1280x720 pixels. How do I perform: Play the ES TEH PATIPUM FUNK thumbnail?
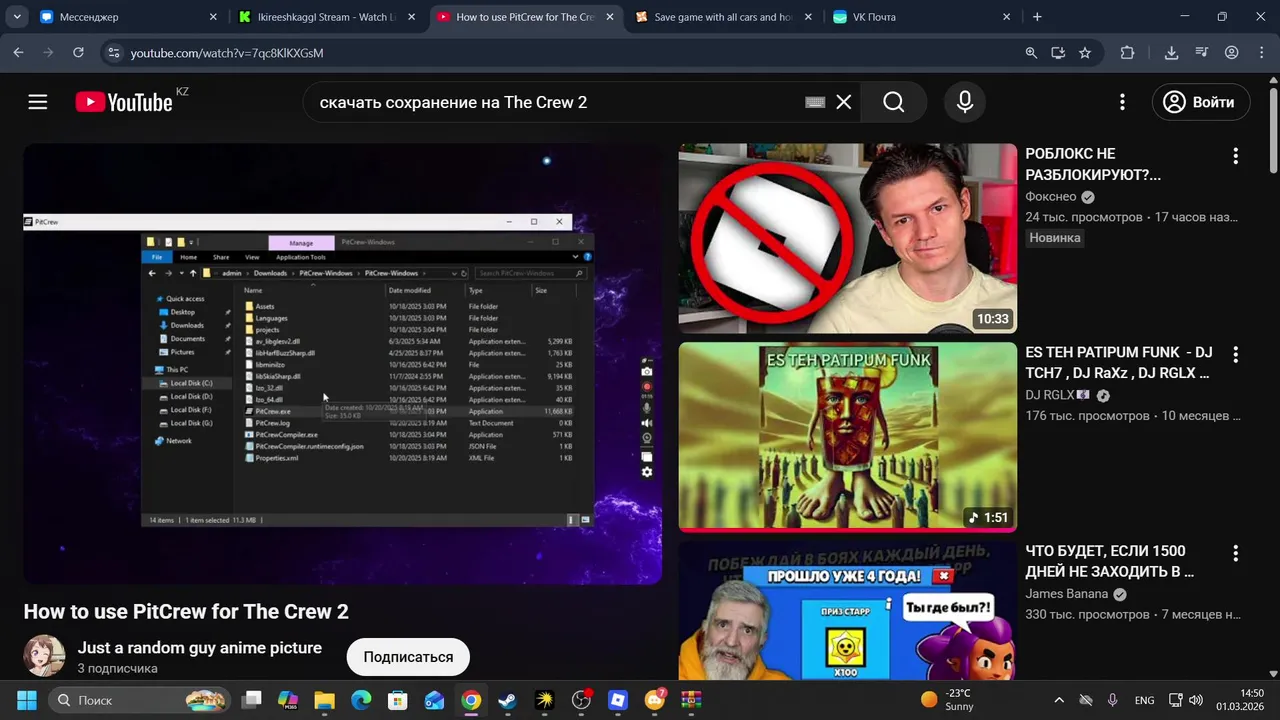coord(848,437)
